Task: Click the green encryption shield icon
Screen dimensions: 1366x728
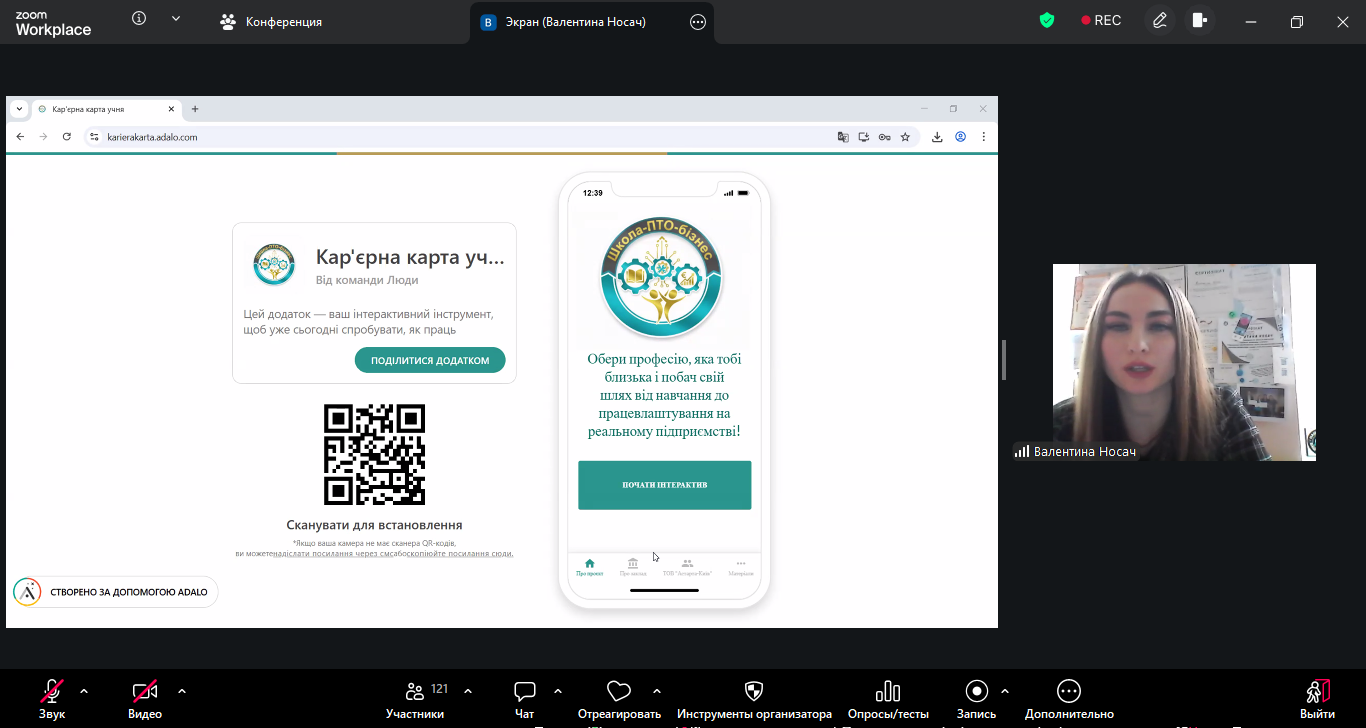Action: tap(1047, 21)
